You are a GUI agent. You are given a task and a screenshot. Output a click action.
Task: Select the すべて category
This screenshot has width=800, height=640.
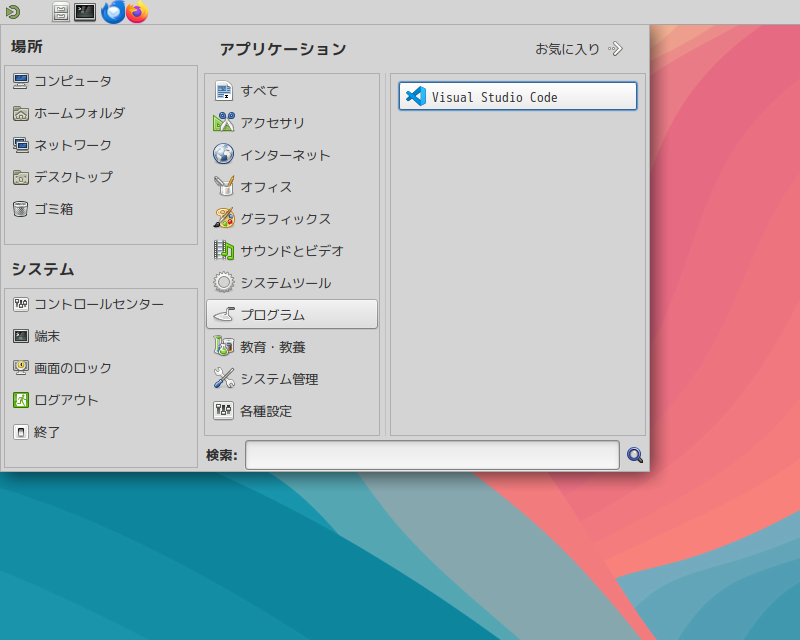pyautogui.click(x=292, y=91)
